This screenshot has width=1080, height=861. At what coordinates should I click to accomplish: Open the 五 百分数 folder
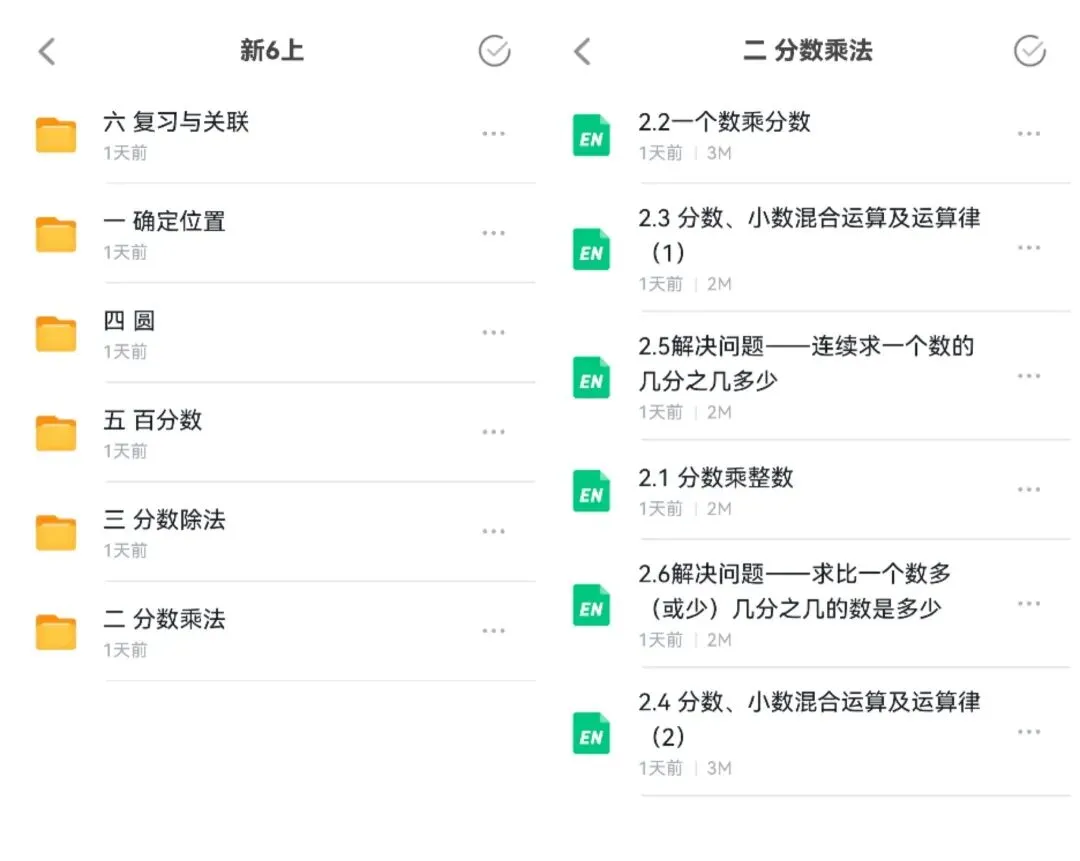[285, 433]
